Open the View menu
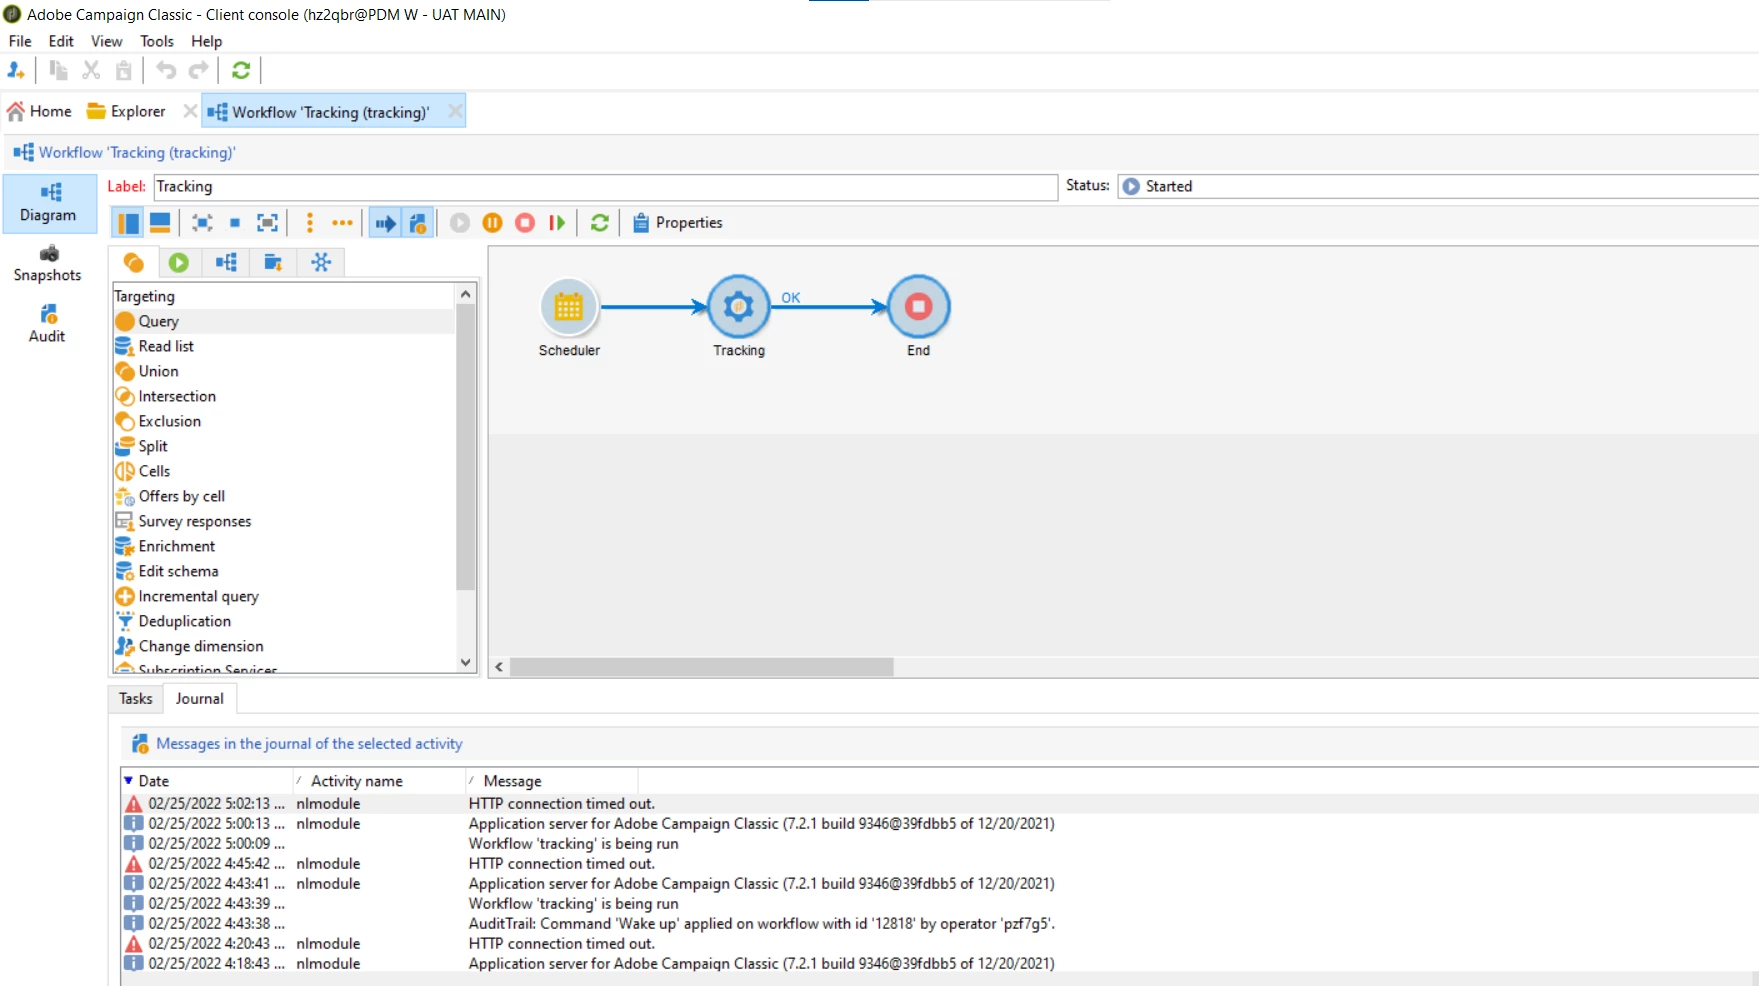Viewport: 1759px width, 986px height. click(x=106, y=41)
